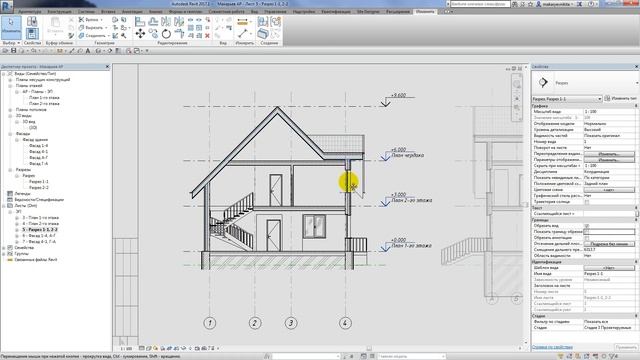Select the Copy tool in ribbon
This screenshot has width=640, height=360.
[153, 33]
